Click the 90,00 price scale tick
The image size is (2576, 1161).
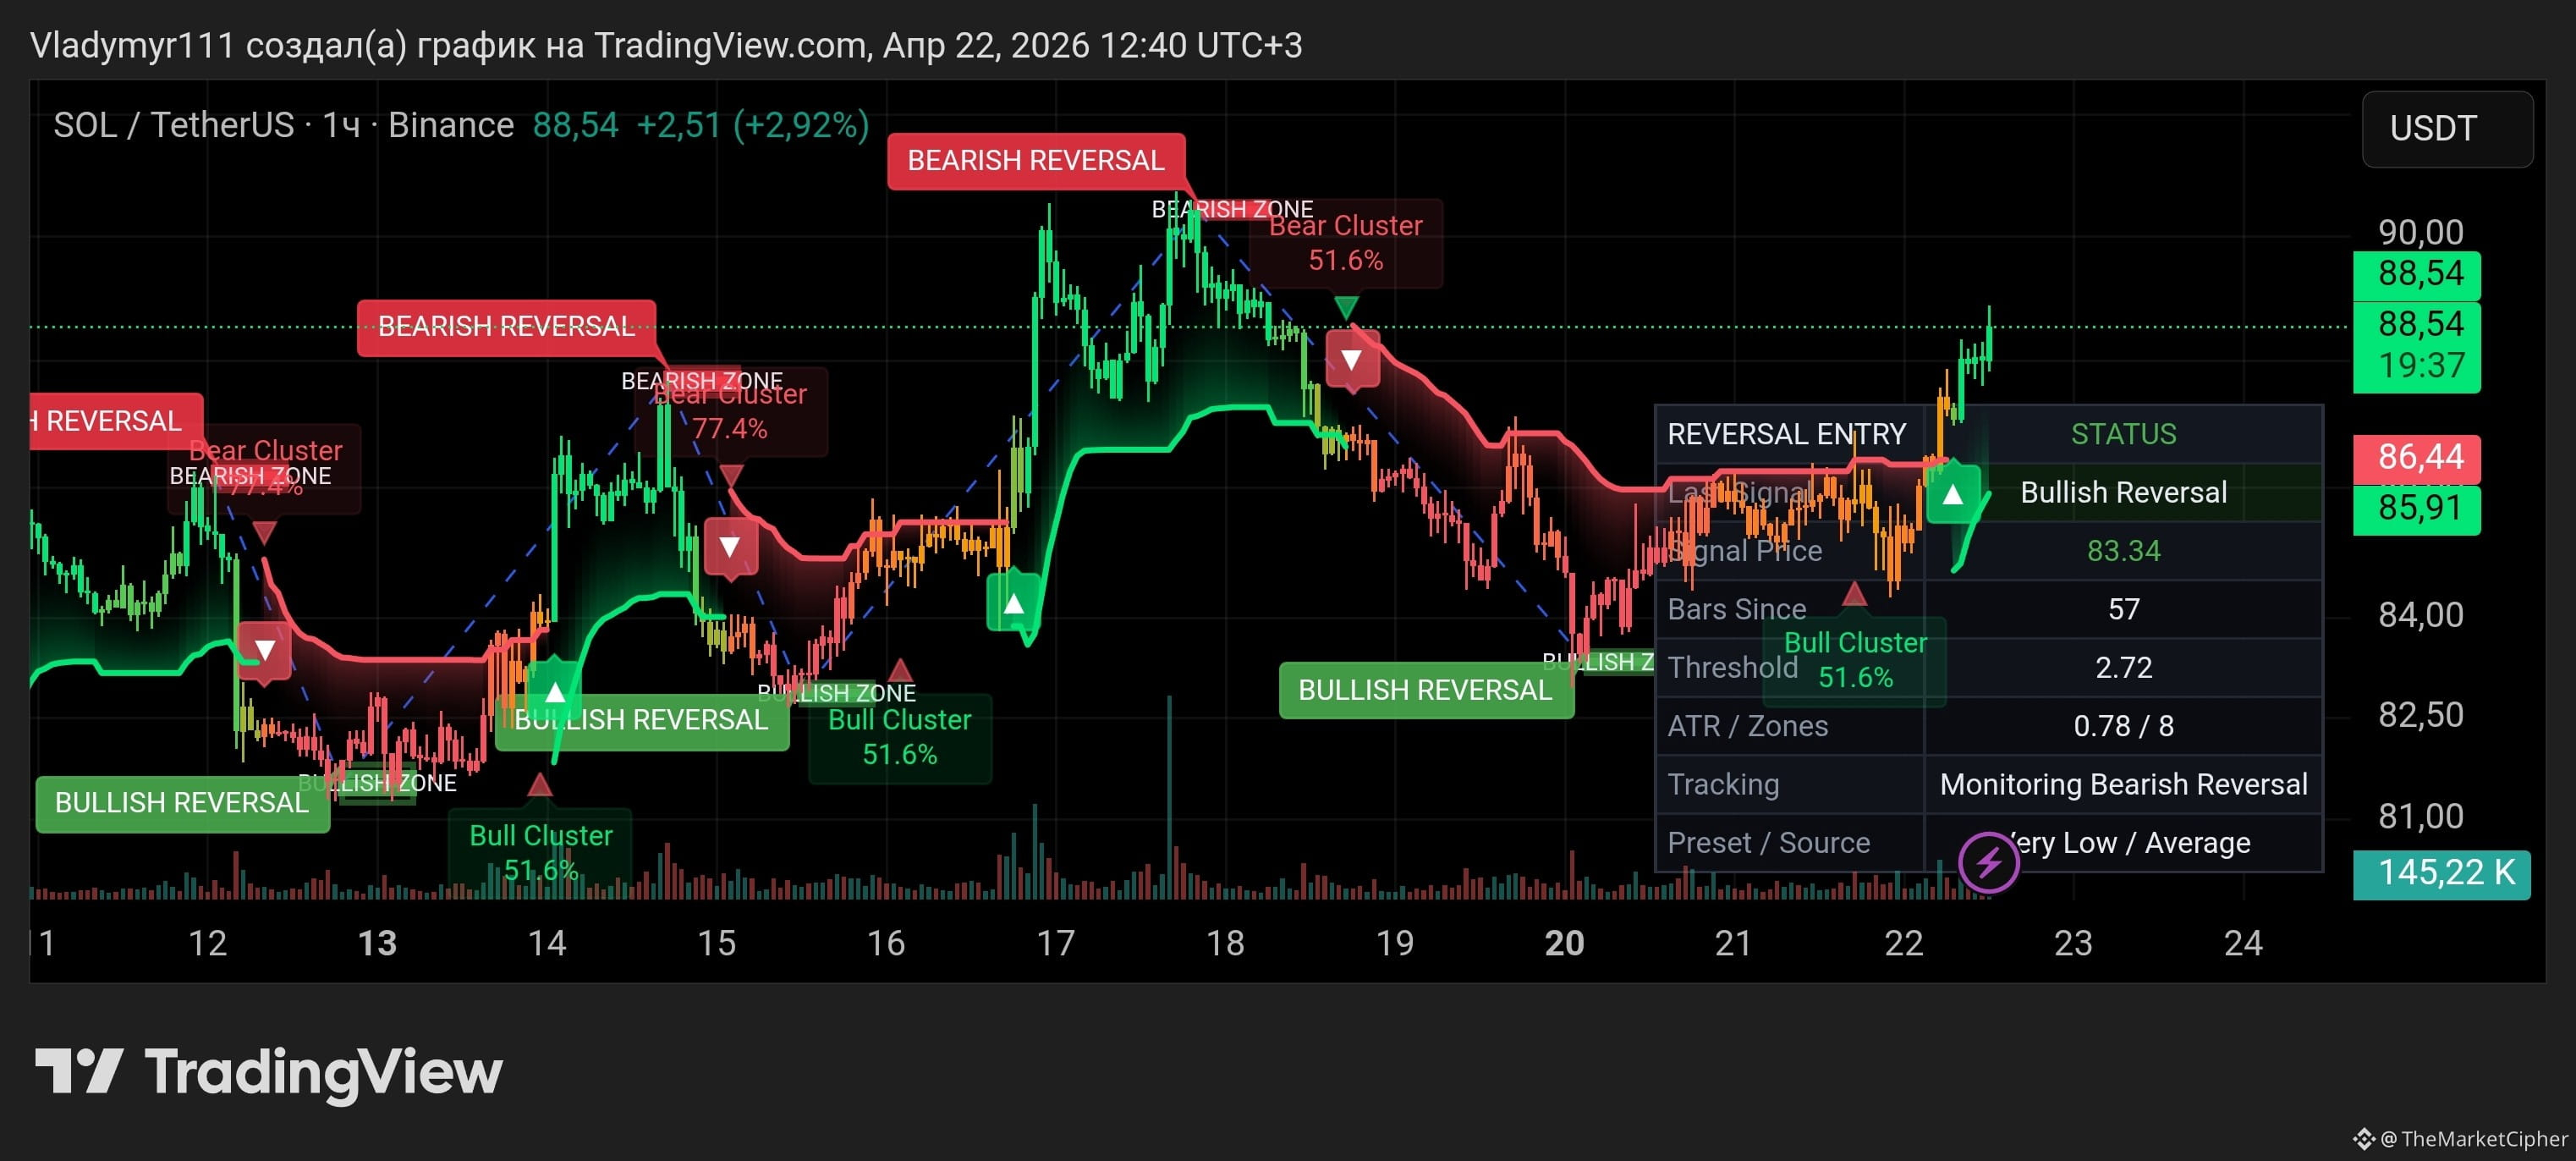2420,233
